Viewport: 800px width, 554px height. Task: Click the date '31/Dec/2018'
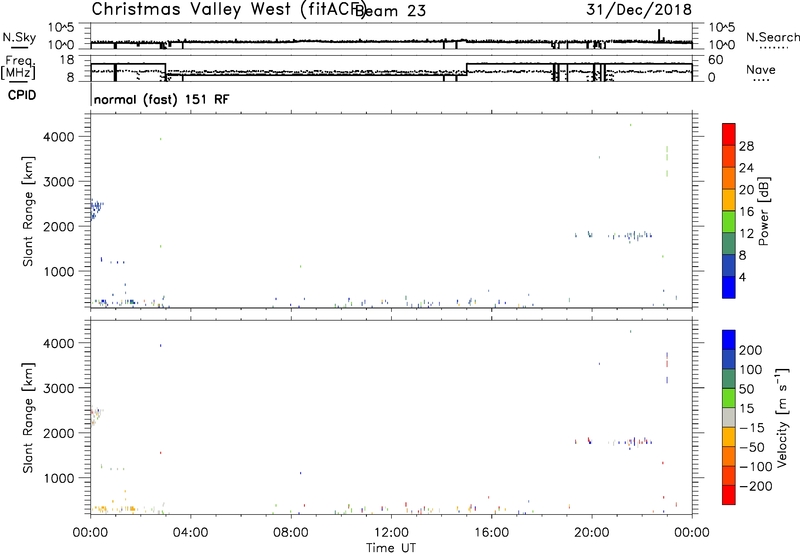639,10
